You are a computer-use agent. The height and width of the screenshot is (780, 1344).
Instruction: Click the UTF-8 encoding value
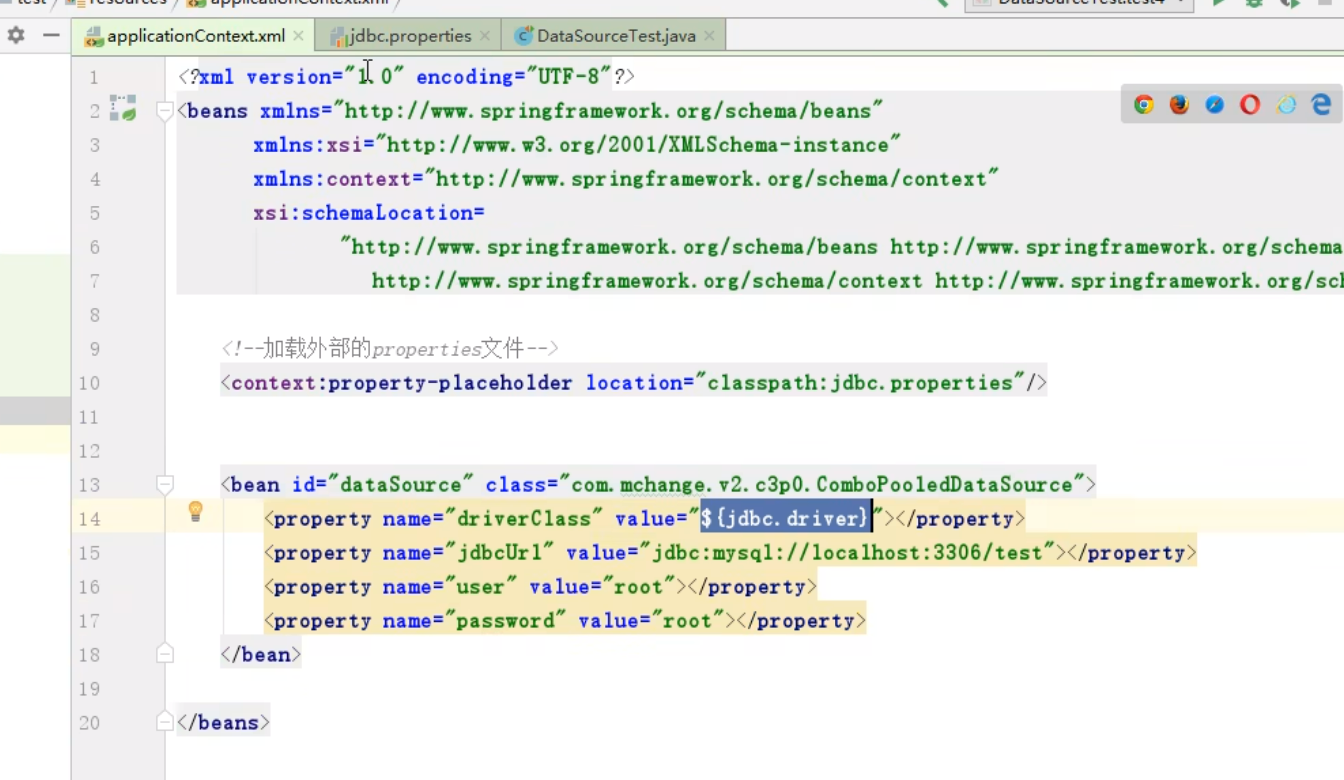click(568, 76)
